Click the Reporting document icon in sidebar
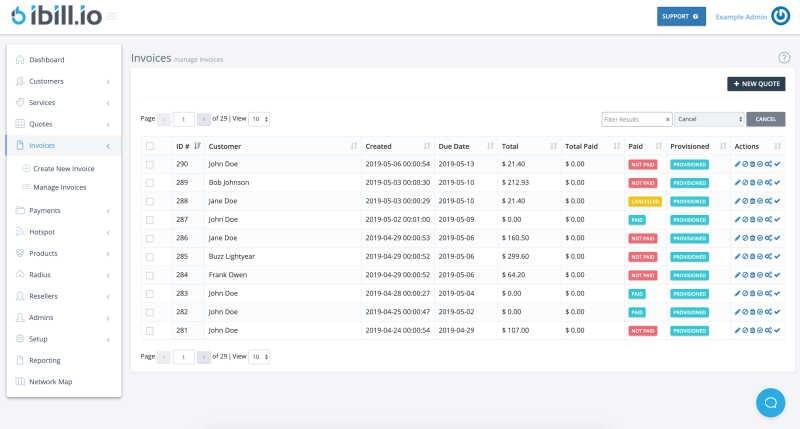800x429 pixels. pyautogui.click(x=20, y=360)
